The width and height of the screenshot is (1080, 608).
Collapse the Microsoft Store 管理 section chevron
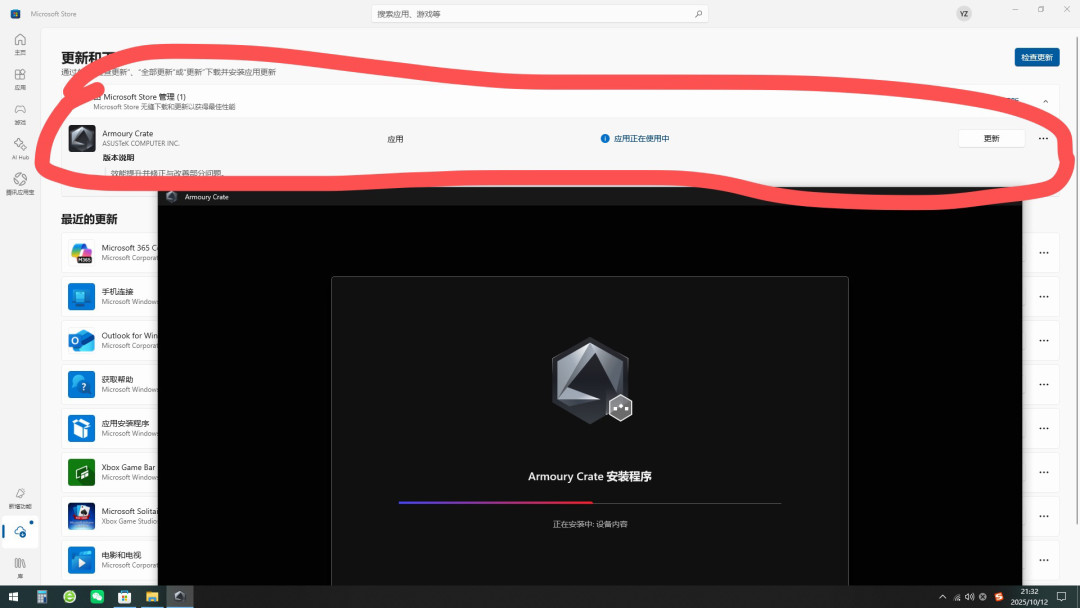[x=1046, y=101]
